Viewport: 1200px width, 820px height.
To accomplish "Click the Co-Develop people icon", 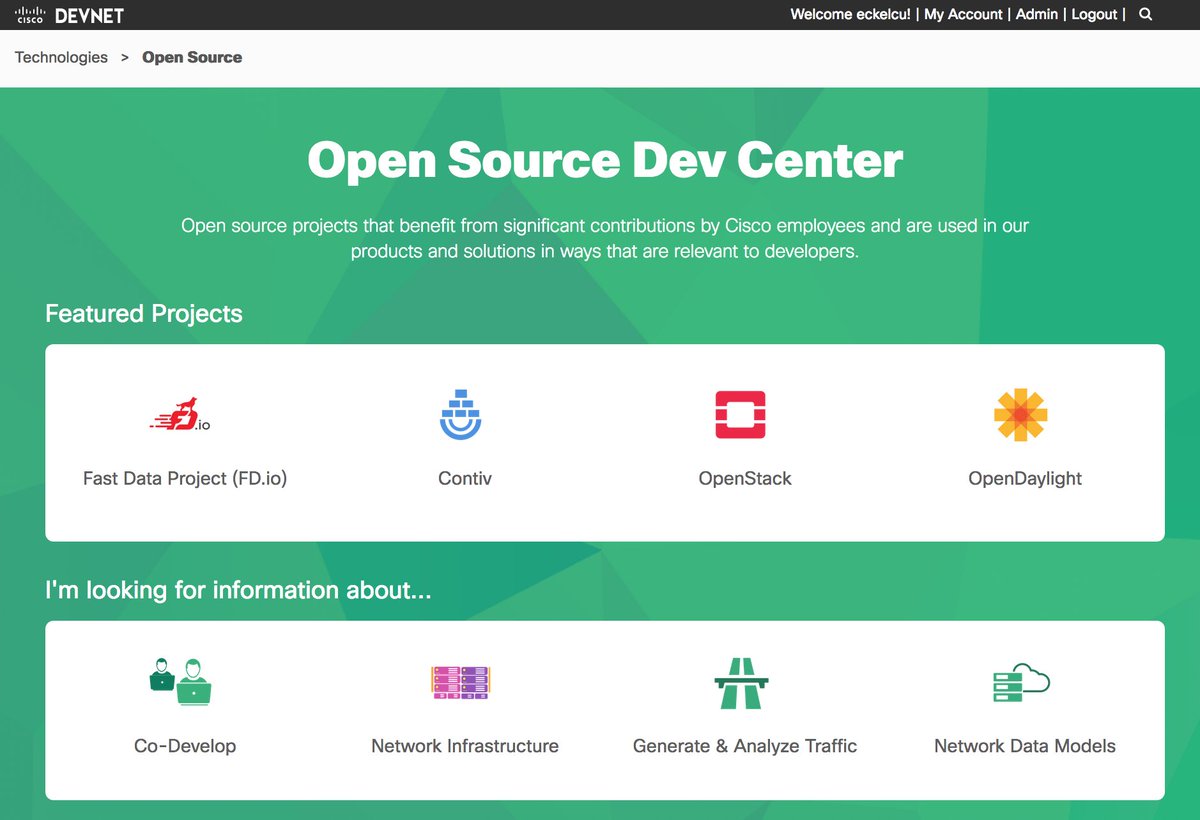I will [x=181, y=682].
